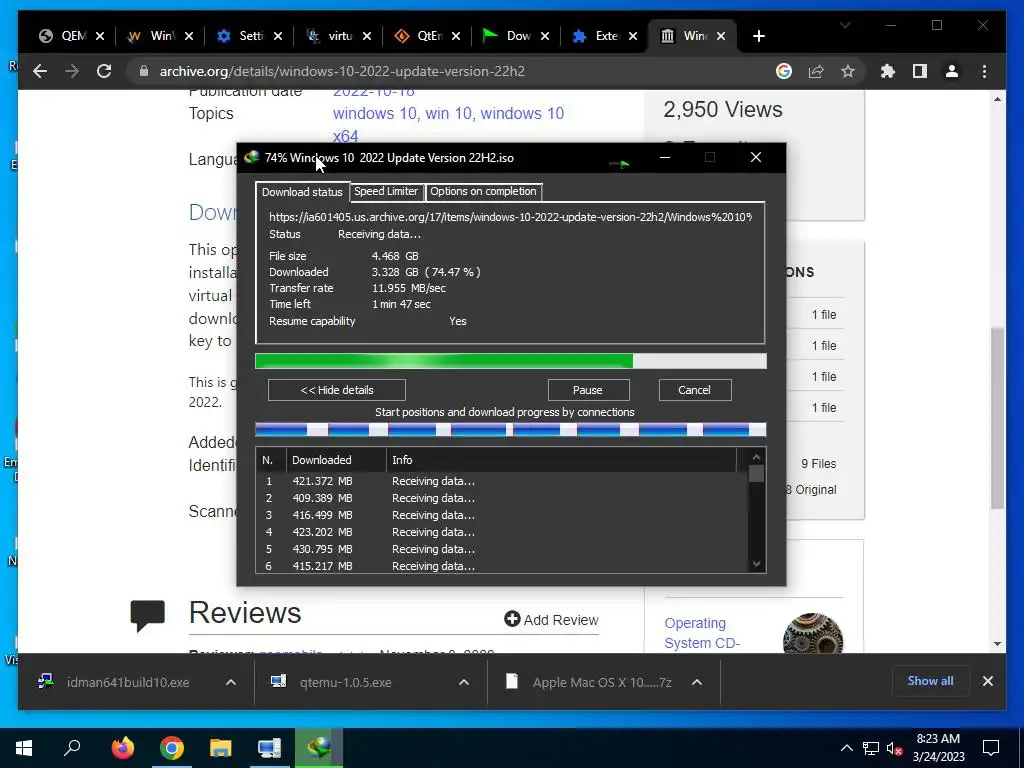
Task: Reload the archive.org page
Action: [104, 71]
